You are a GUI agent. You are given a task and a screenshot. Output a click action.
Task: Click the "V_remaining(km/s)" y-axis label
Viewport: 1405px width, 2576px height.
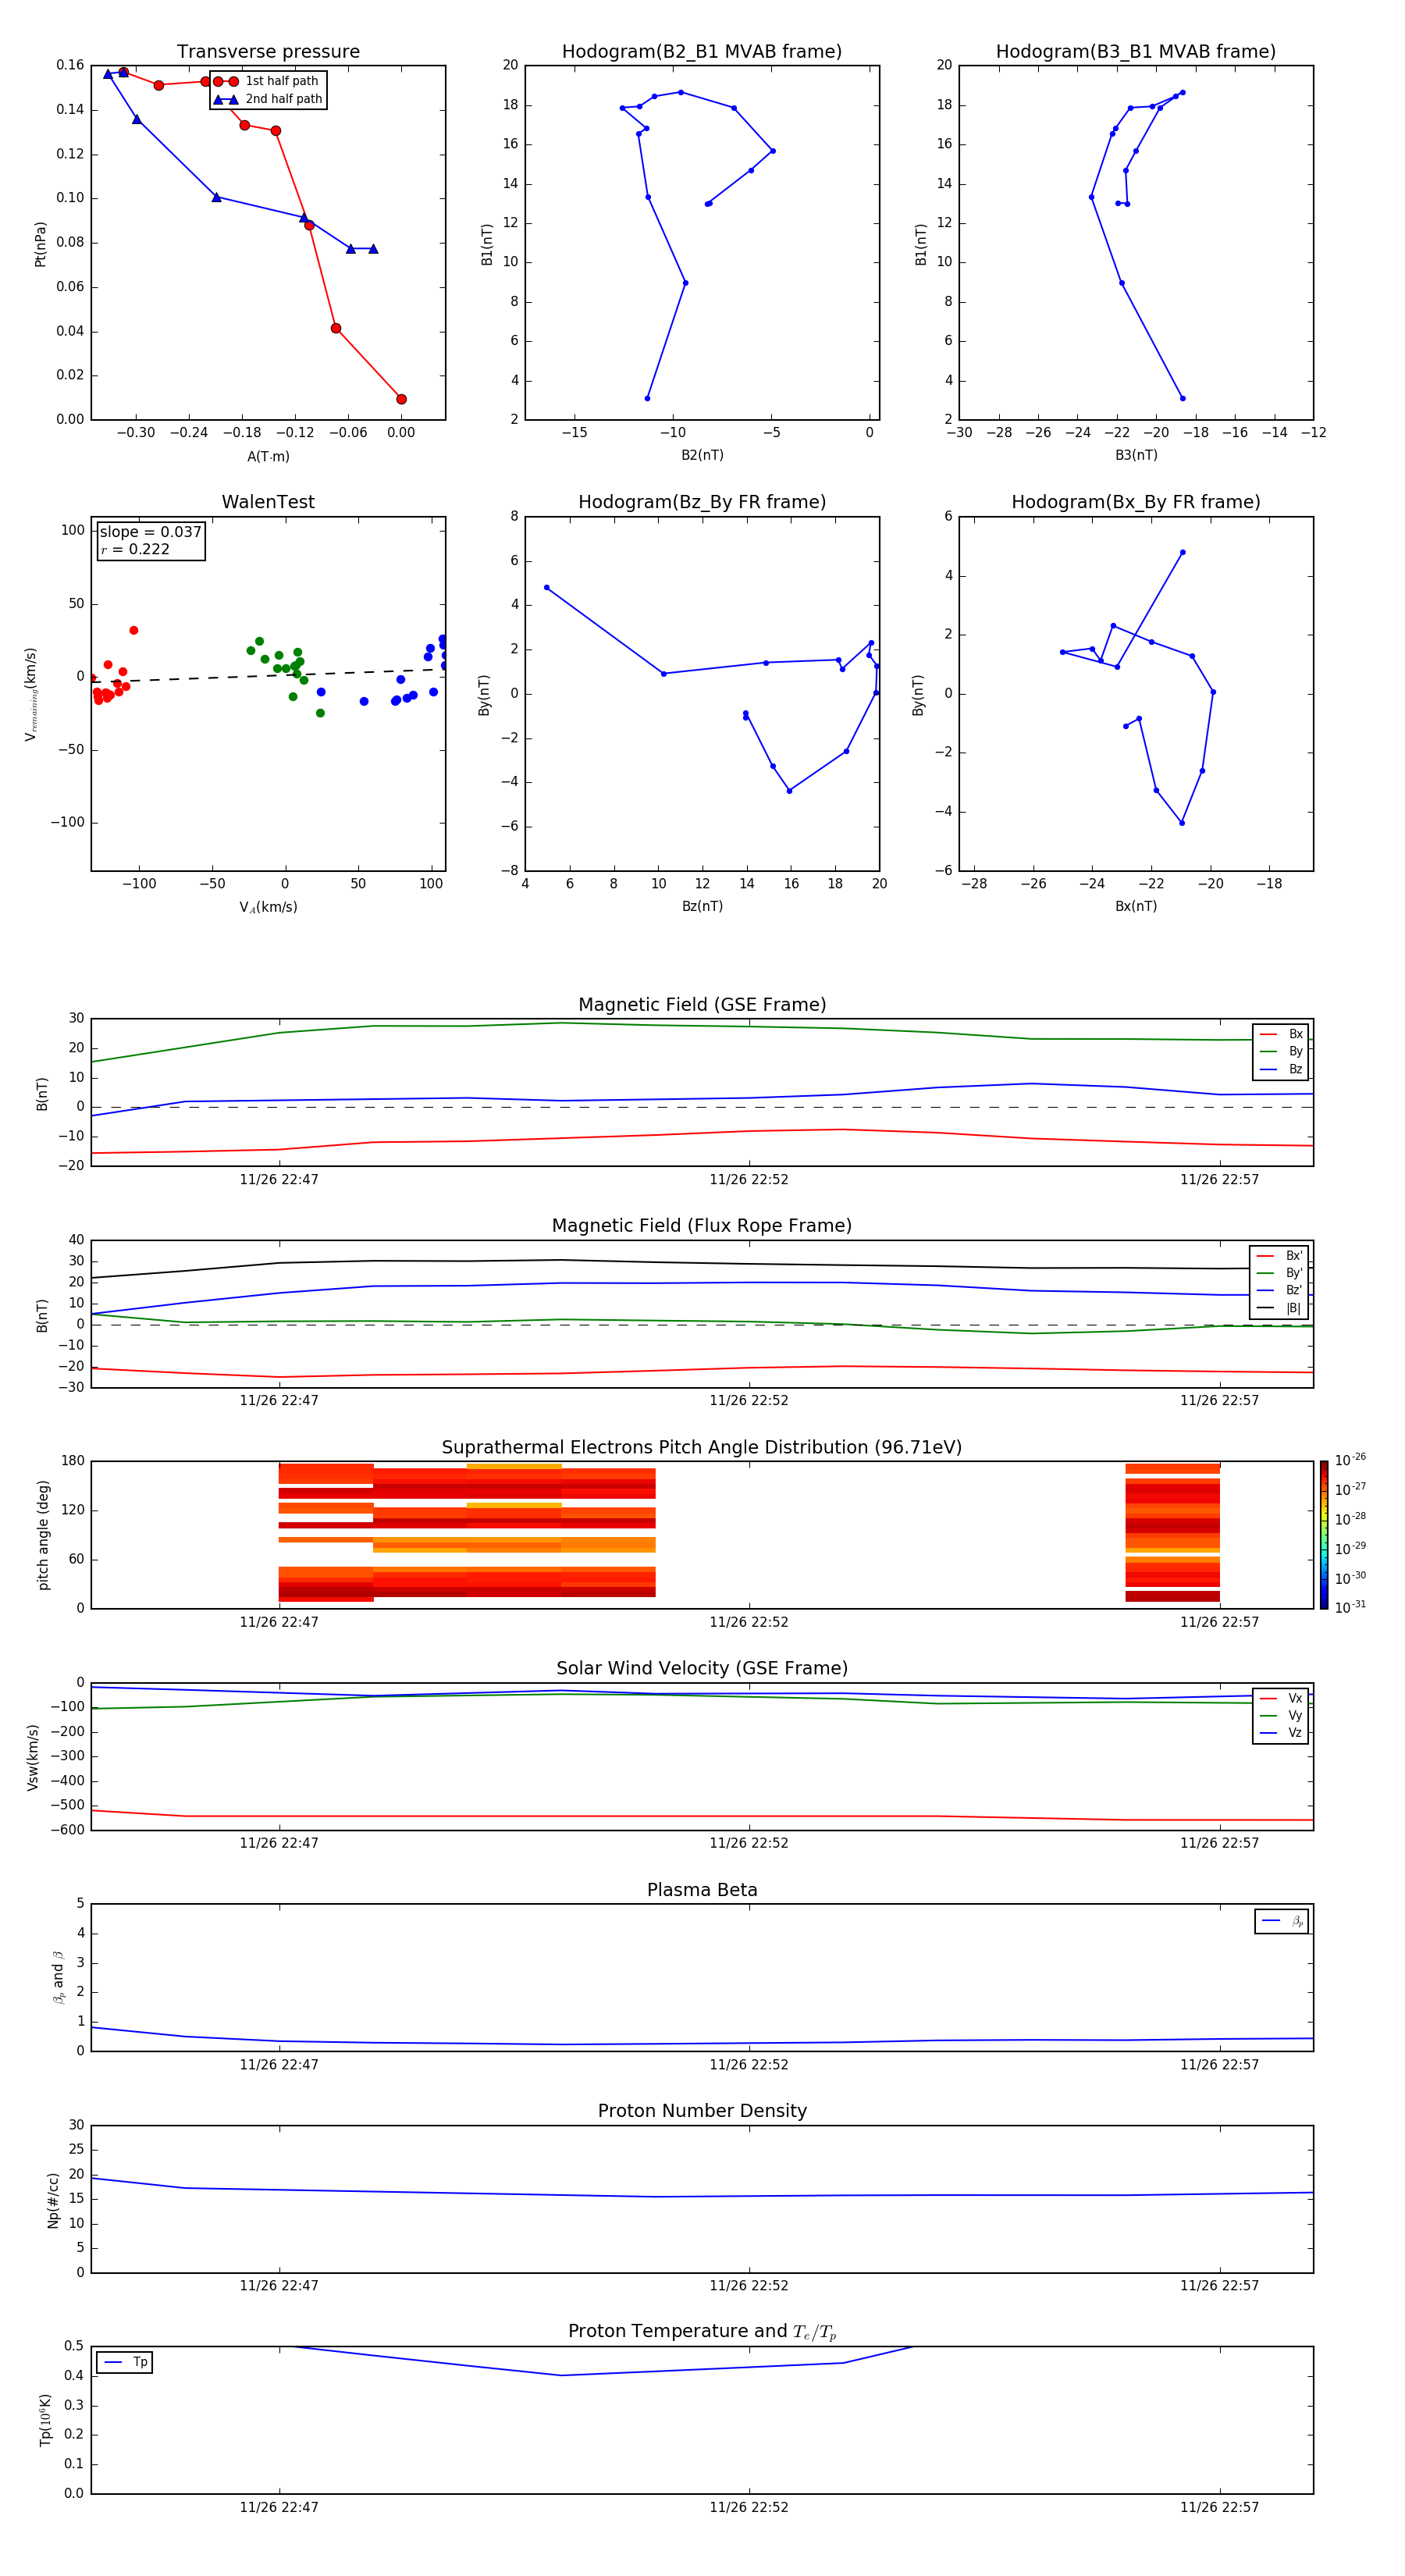coord(31,694)
